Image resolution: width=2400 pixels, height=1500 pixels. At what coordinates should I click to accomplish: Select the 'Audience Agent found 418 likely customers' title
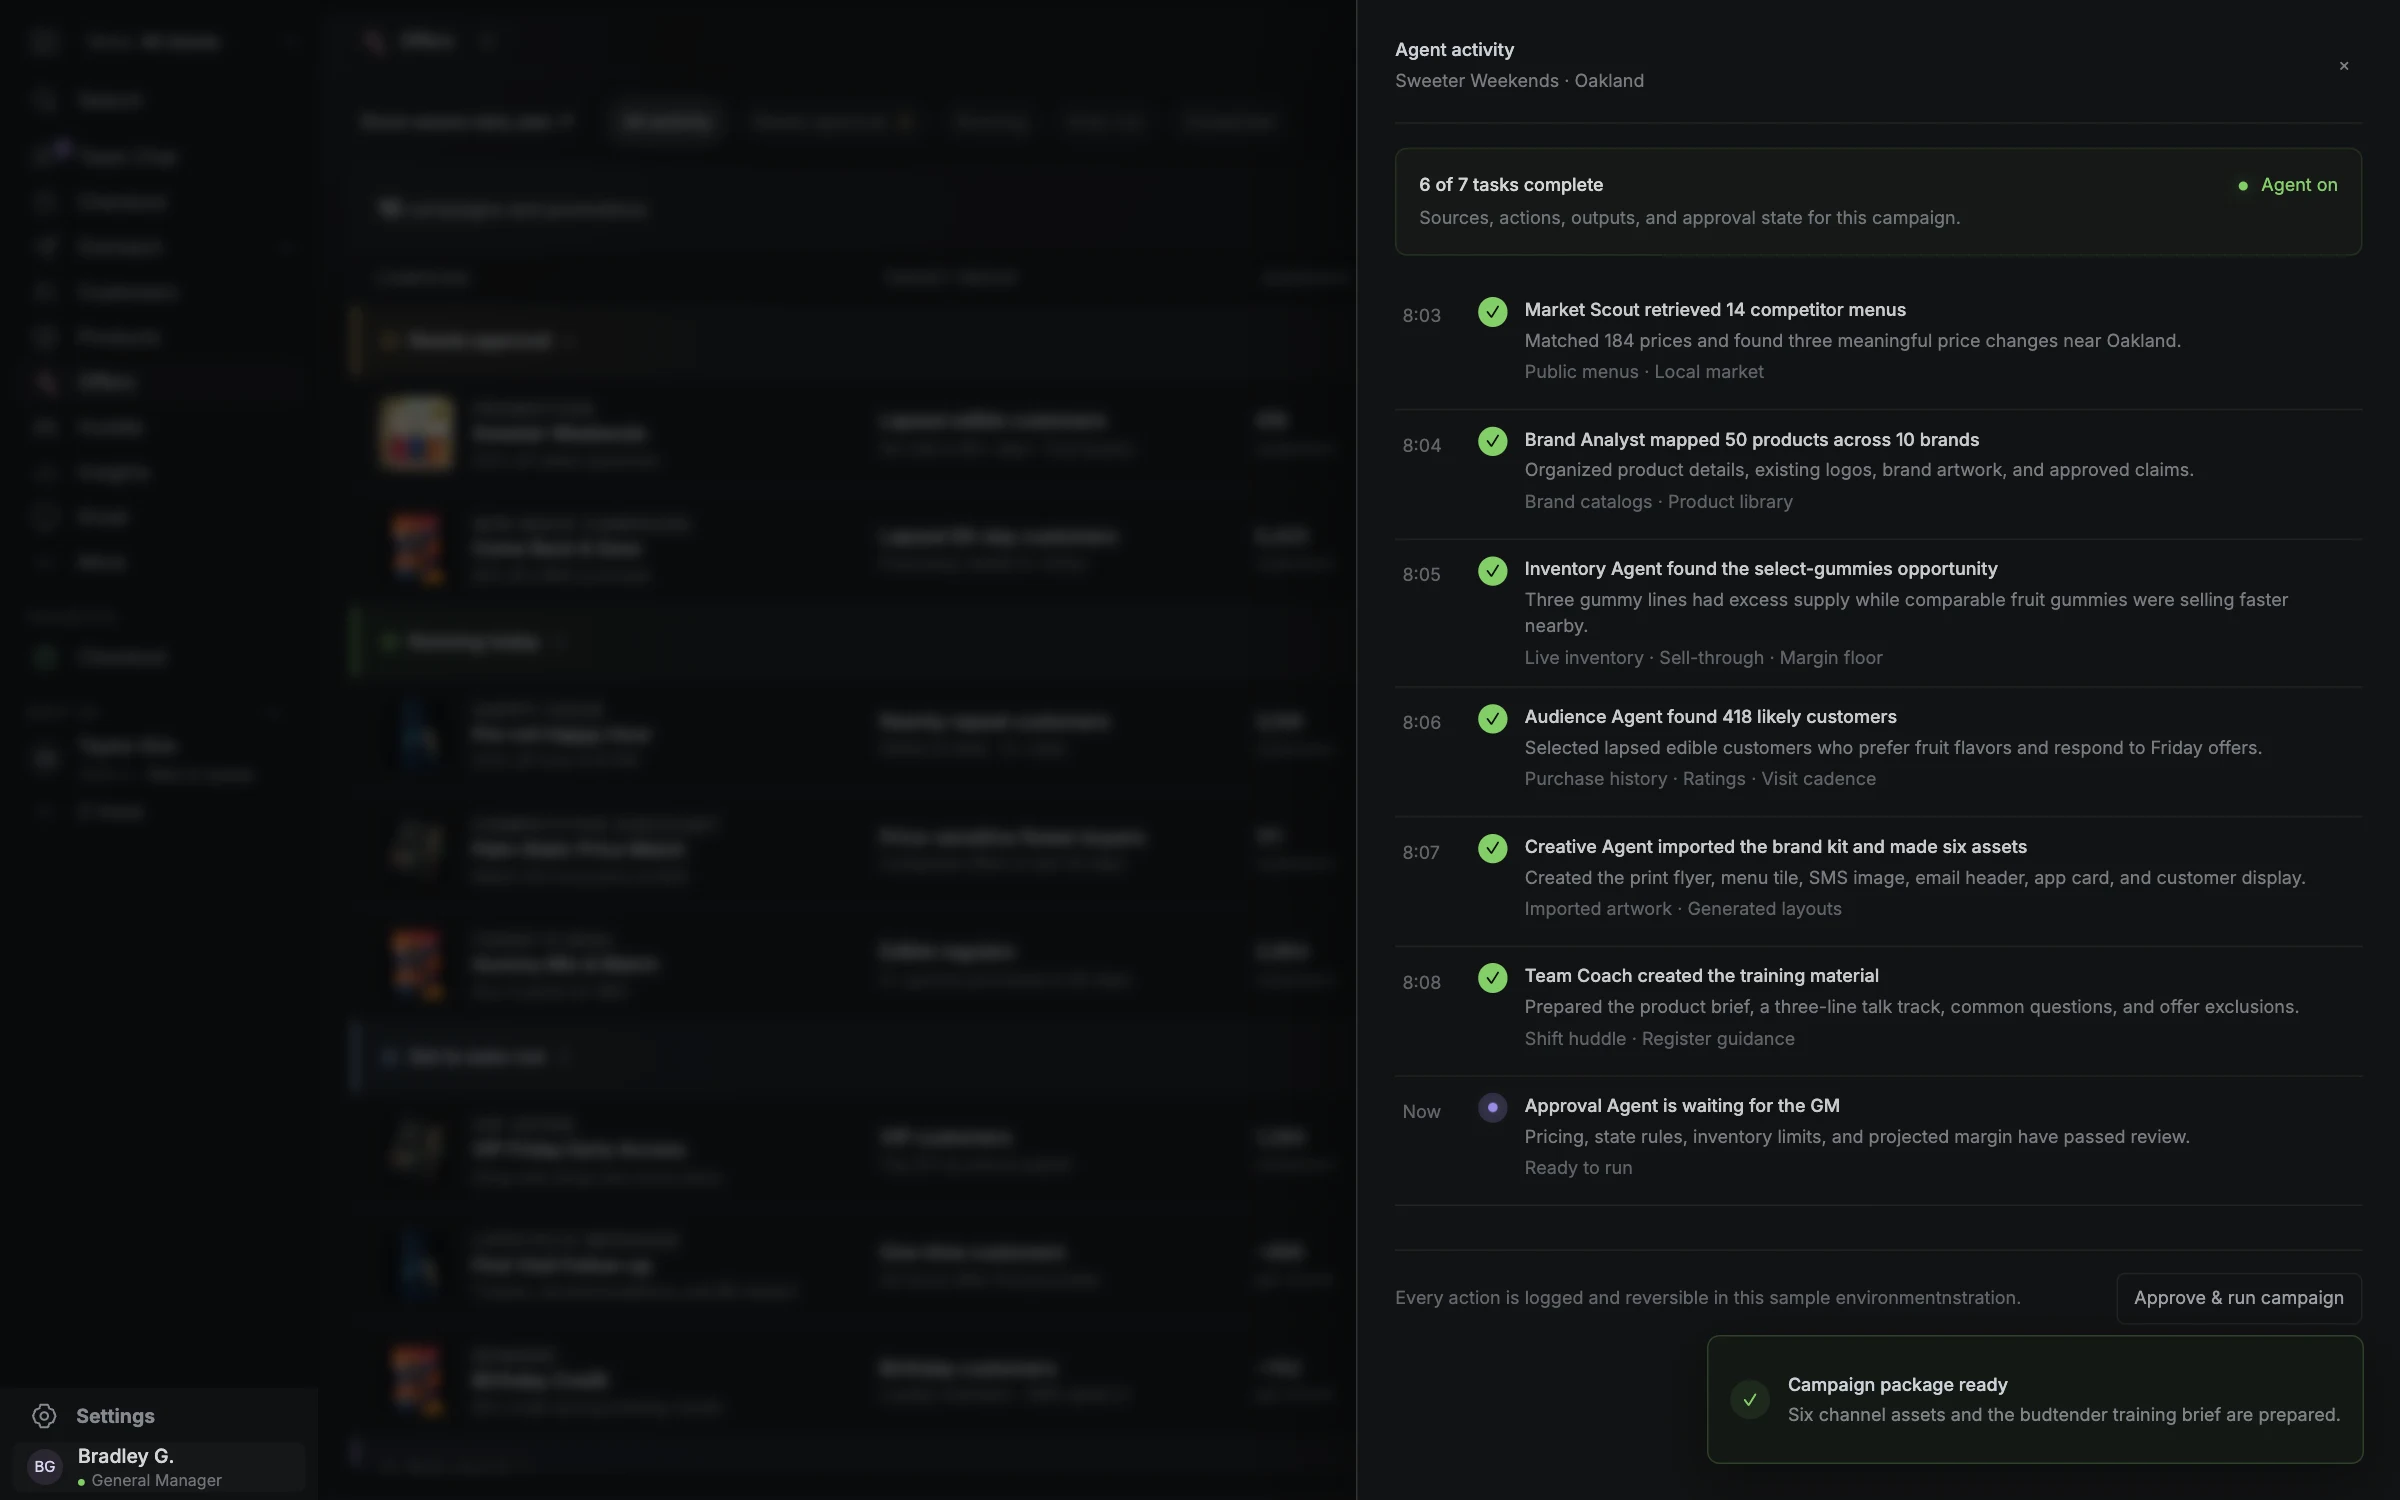click(1710, 717)
